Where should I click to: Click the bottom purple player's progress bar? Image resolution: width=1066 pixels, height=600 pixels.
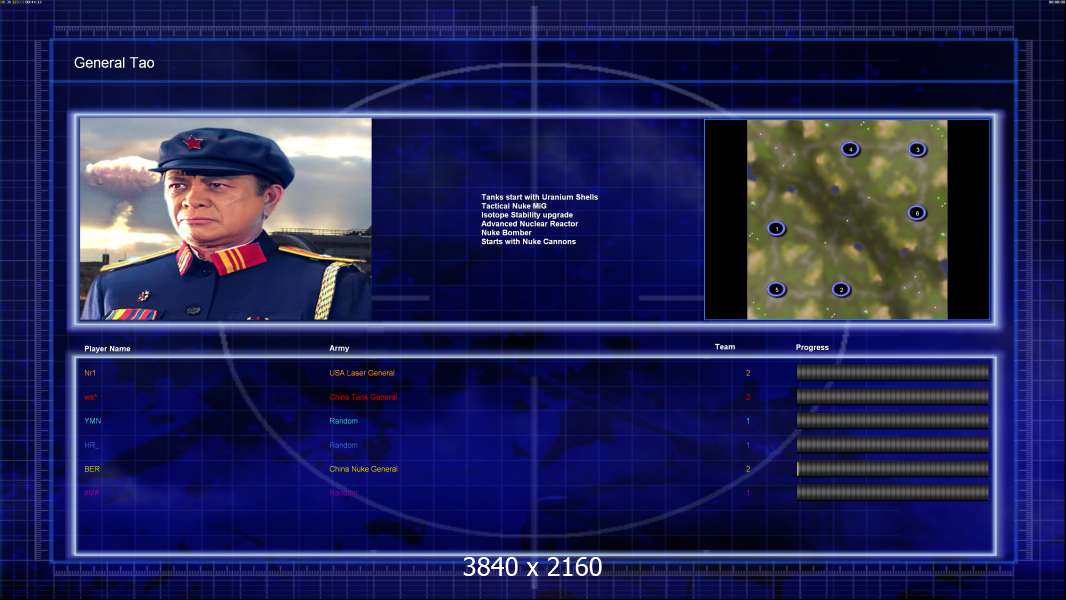tap(893, 492)
